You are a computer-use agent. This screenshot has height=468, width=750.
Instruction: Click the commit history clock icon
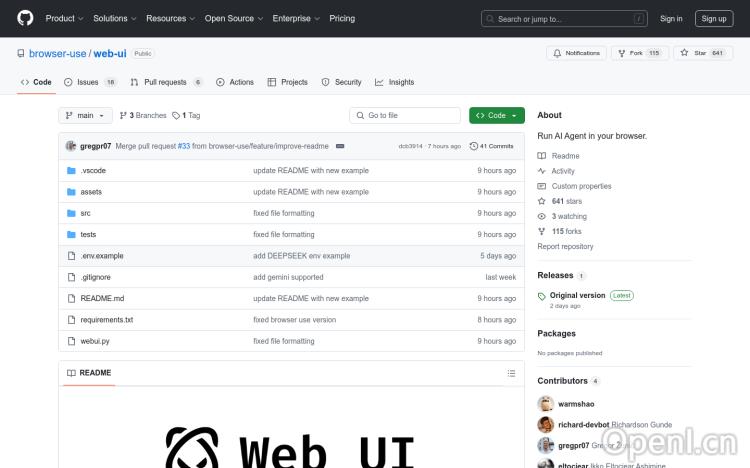tap(473, 146)
